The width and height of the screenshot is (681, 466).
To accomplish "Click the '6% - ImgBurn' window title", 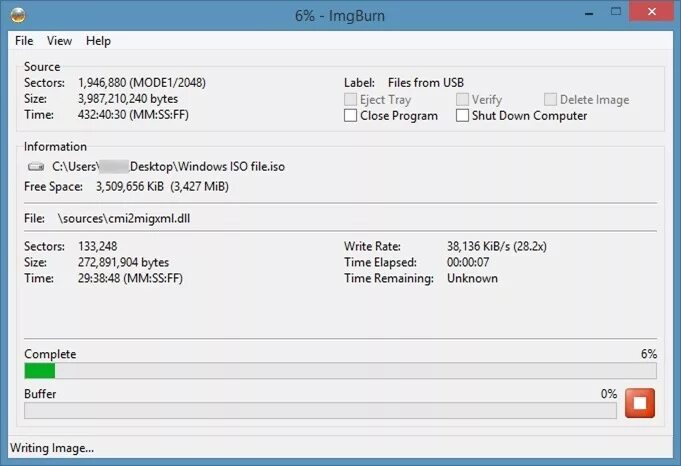I will pos(340,16).
